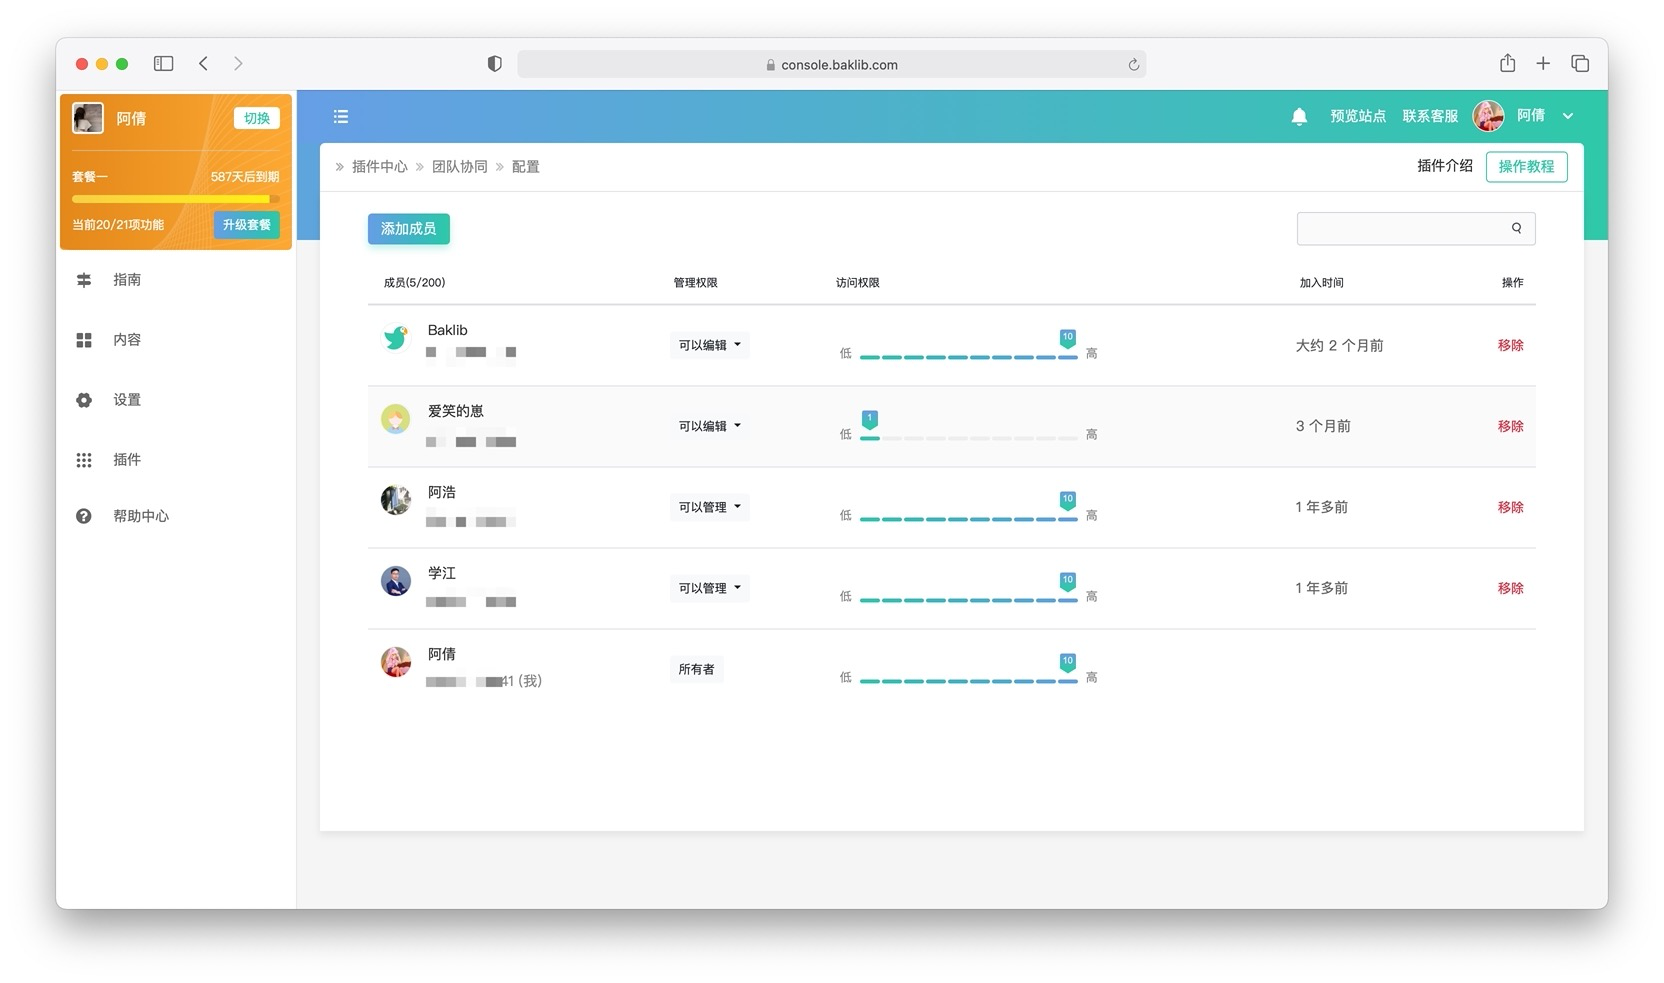This screenshot has width=1664, height=983.
Task: Click 阿倩 avatar in member list
Action: point(396,662)
